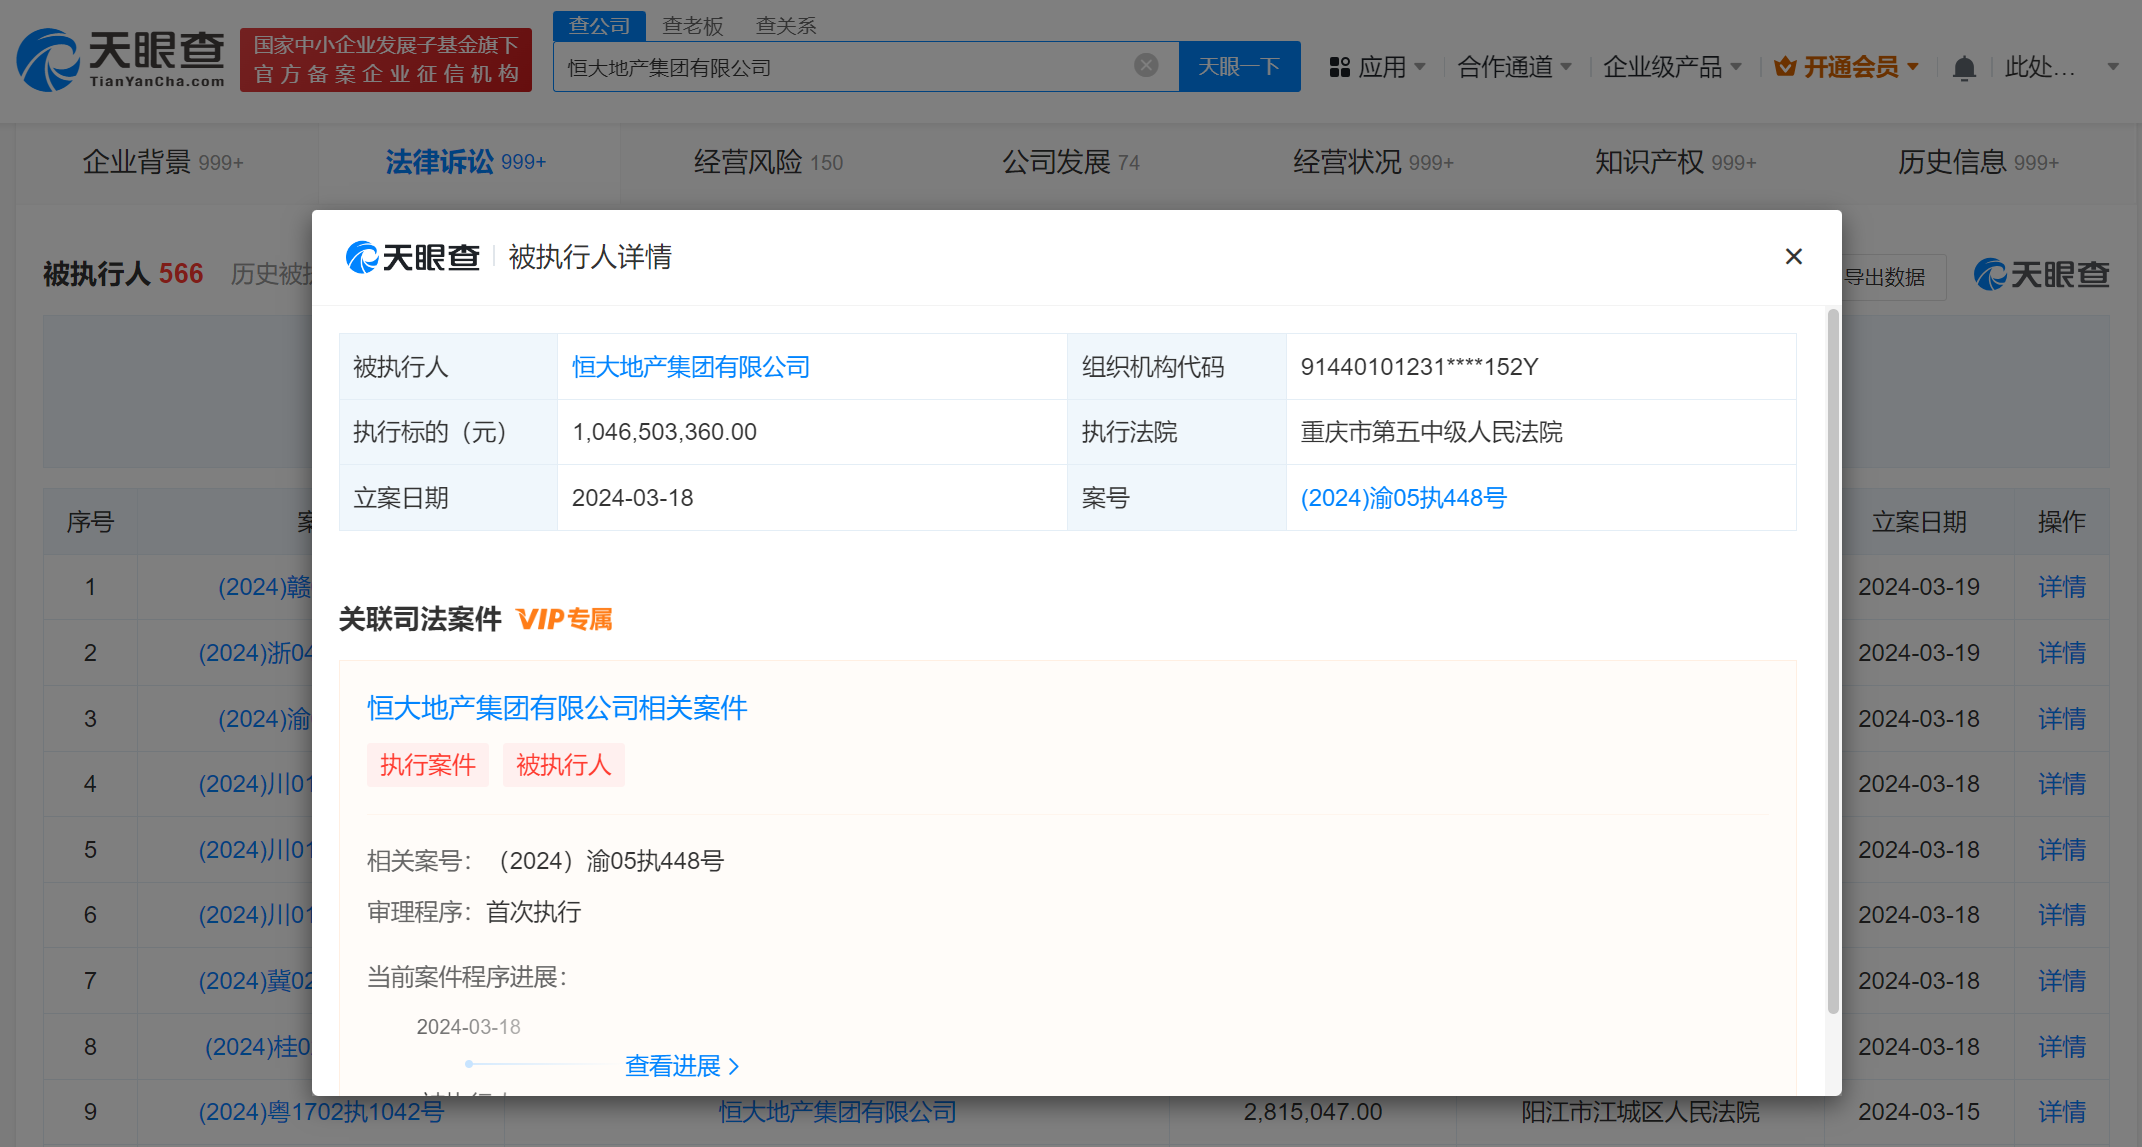The height and width of the screenshot is (1147, 2142).
Task: Open case (2024)粤1702执1042号 link
Action: pos(321,1112)
